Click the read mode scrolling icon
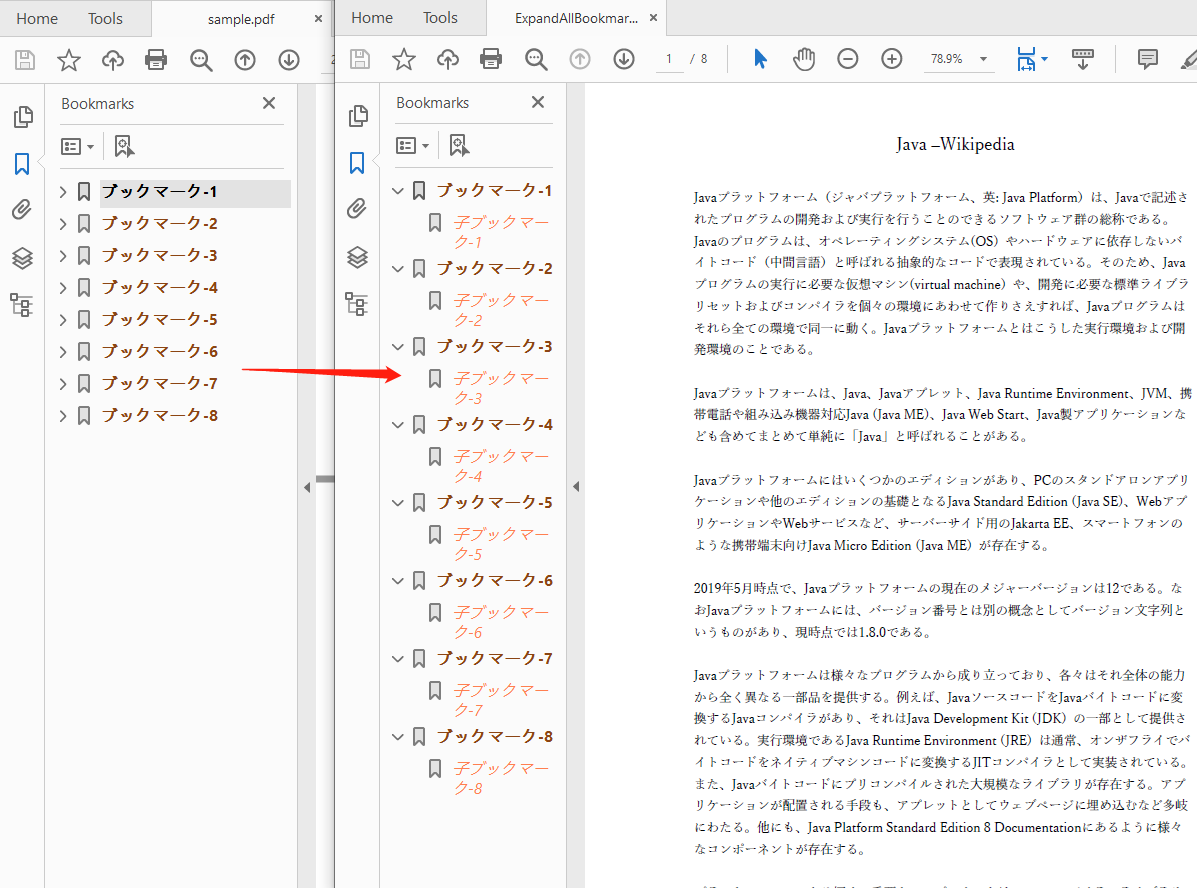1197x888 pixels. 1082,59
